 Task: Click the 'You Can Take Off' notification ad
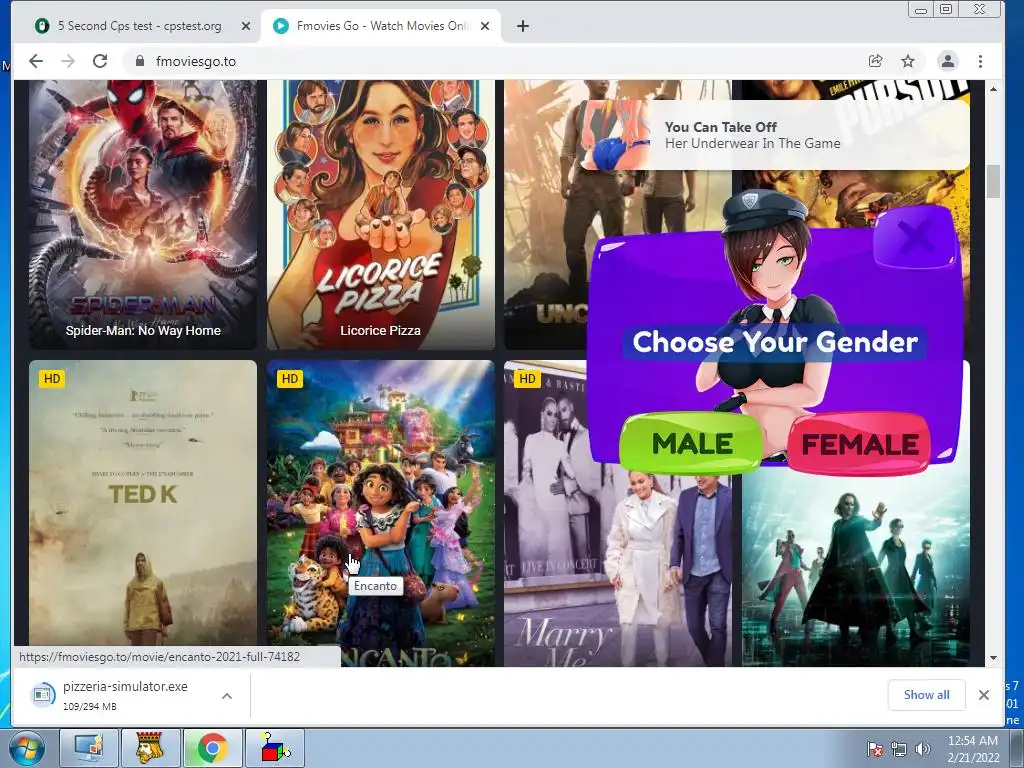tap(774, 135)
